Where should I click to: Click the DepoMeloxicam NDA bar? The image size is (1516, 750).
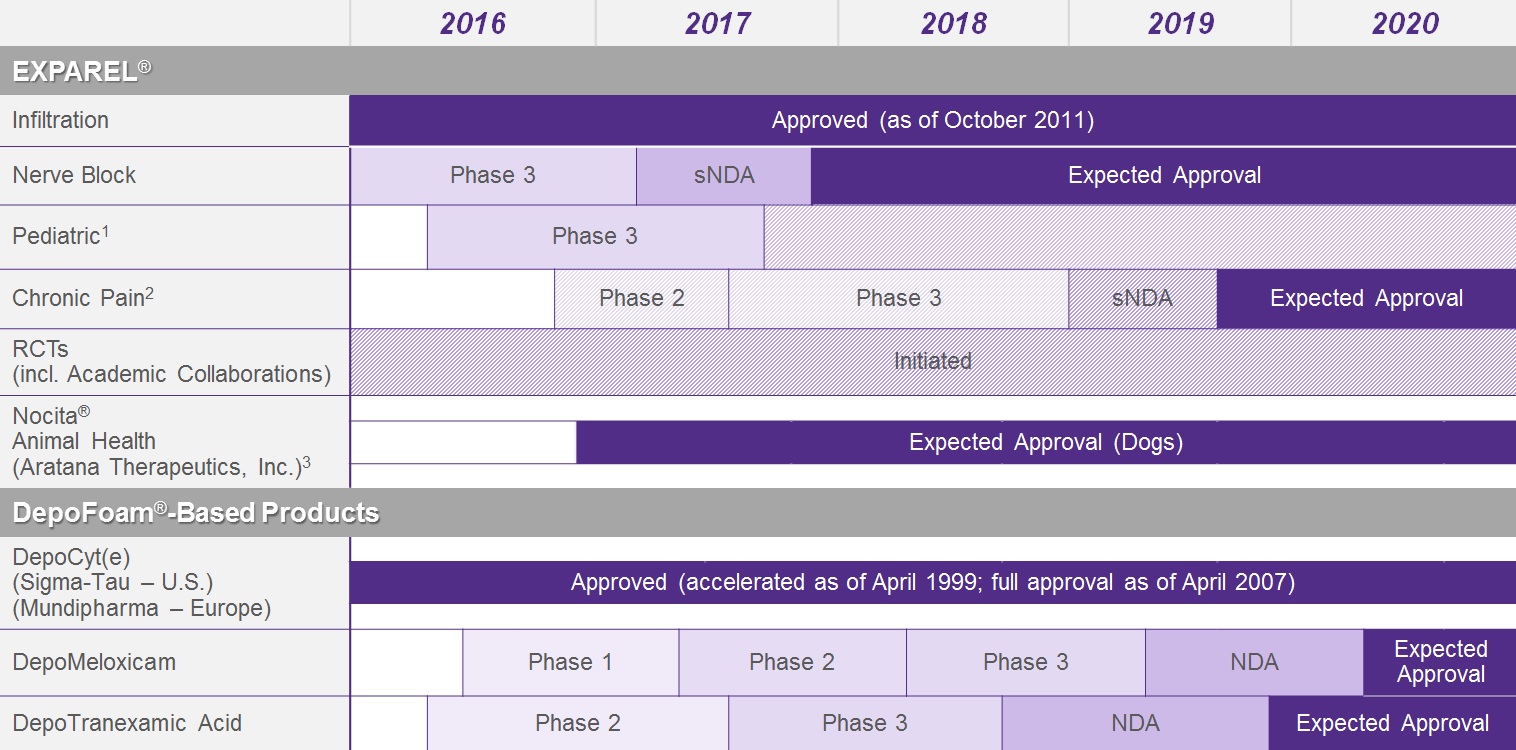tap(1254, 662)
